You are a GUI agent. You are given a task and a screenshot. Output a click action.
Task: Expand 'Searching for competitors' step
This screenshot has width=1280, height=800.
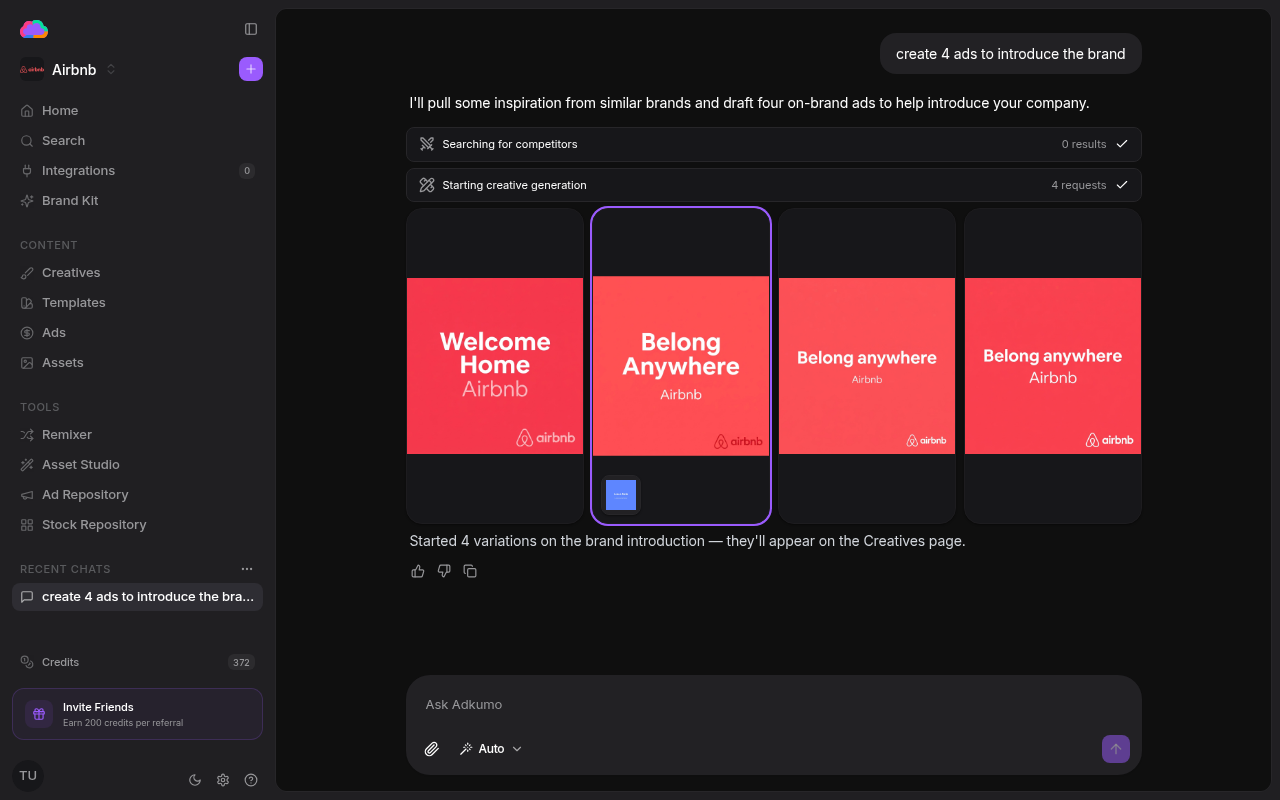(773, 144)
